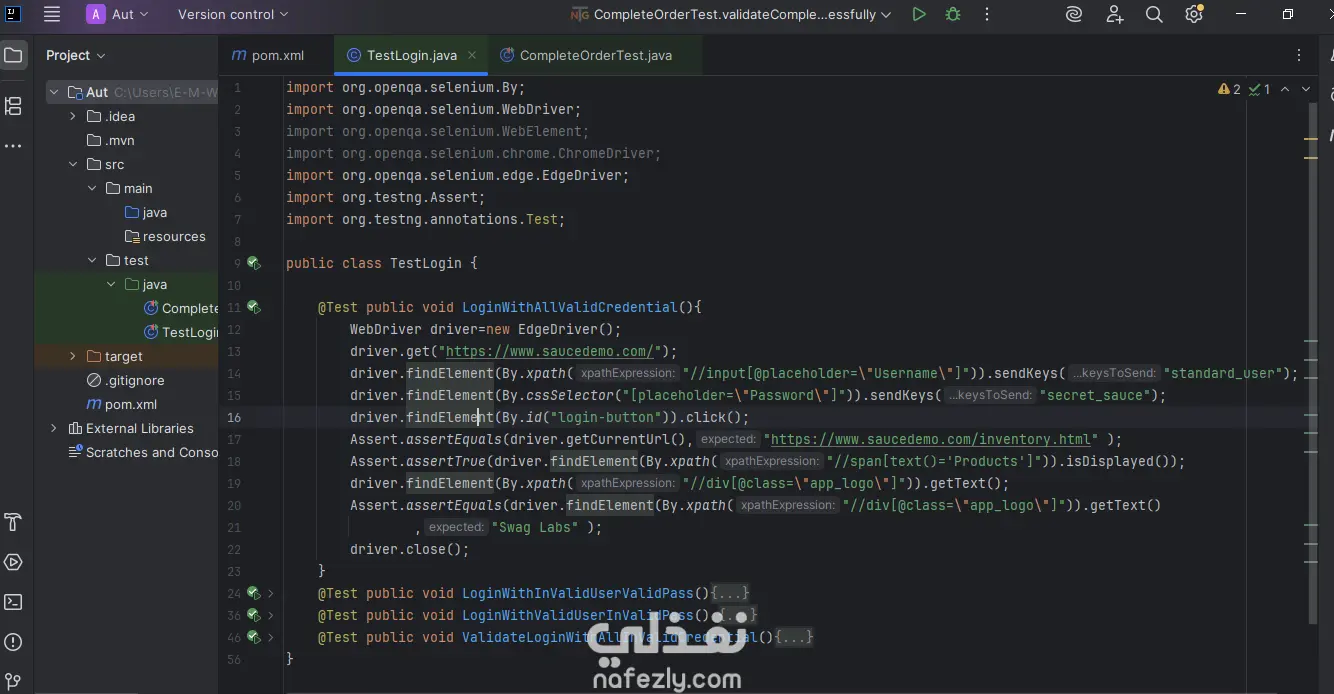Open the Build hammer tool window
The image size is (1334, 694).
[x=13, y=522]
